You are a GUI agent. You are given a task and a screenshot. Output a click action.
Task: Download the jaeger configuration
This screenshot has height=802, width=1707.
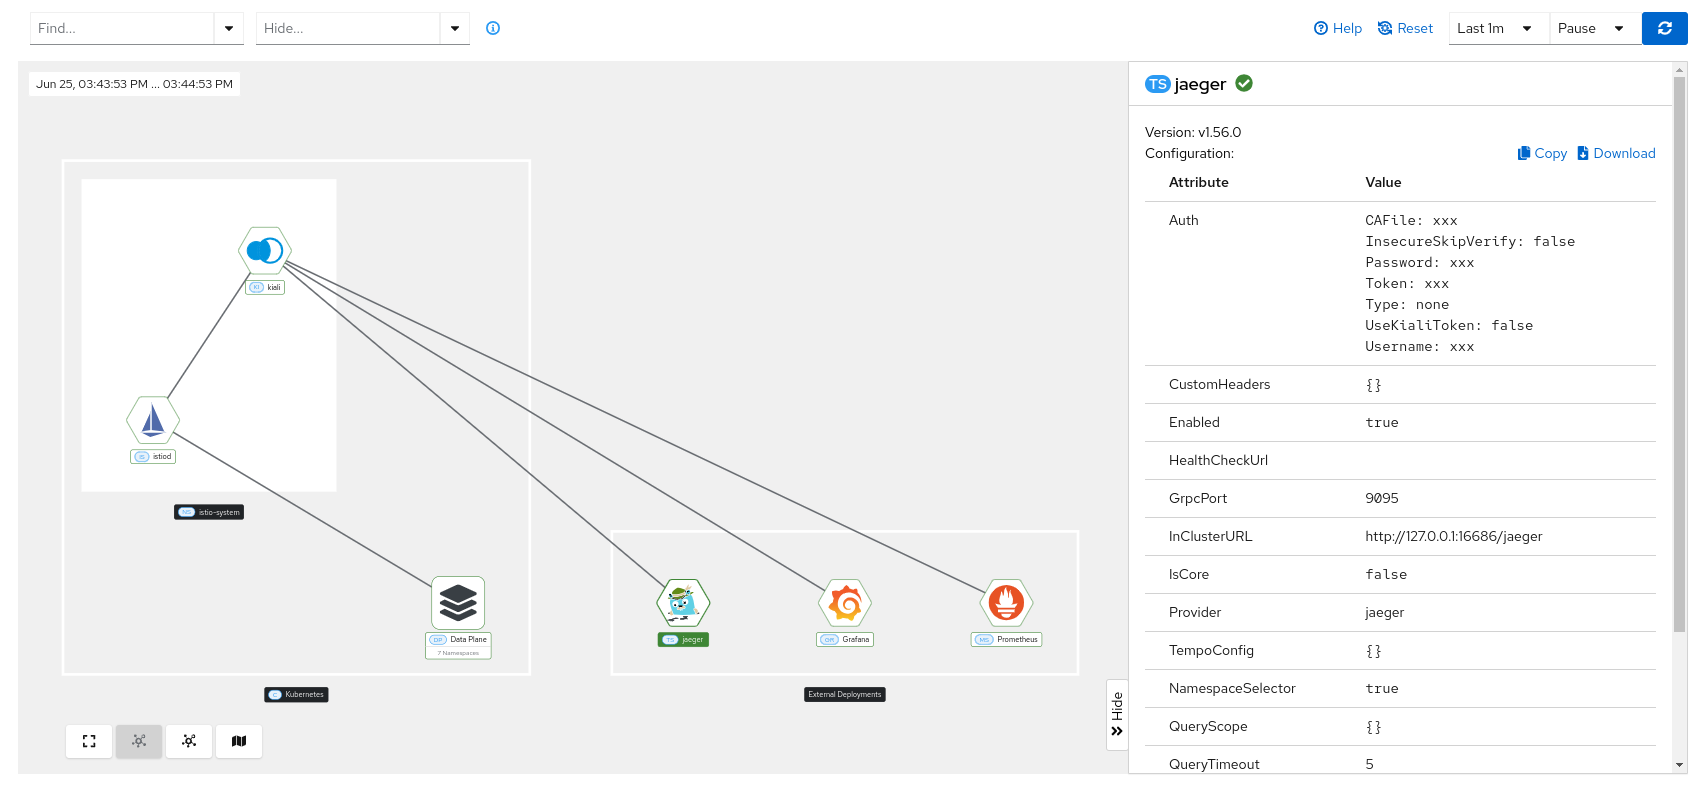pyautogui.click(x=1616, y=153)
